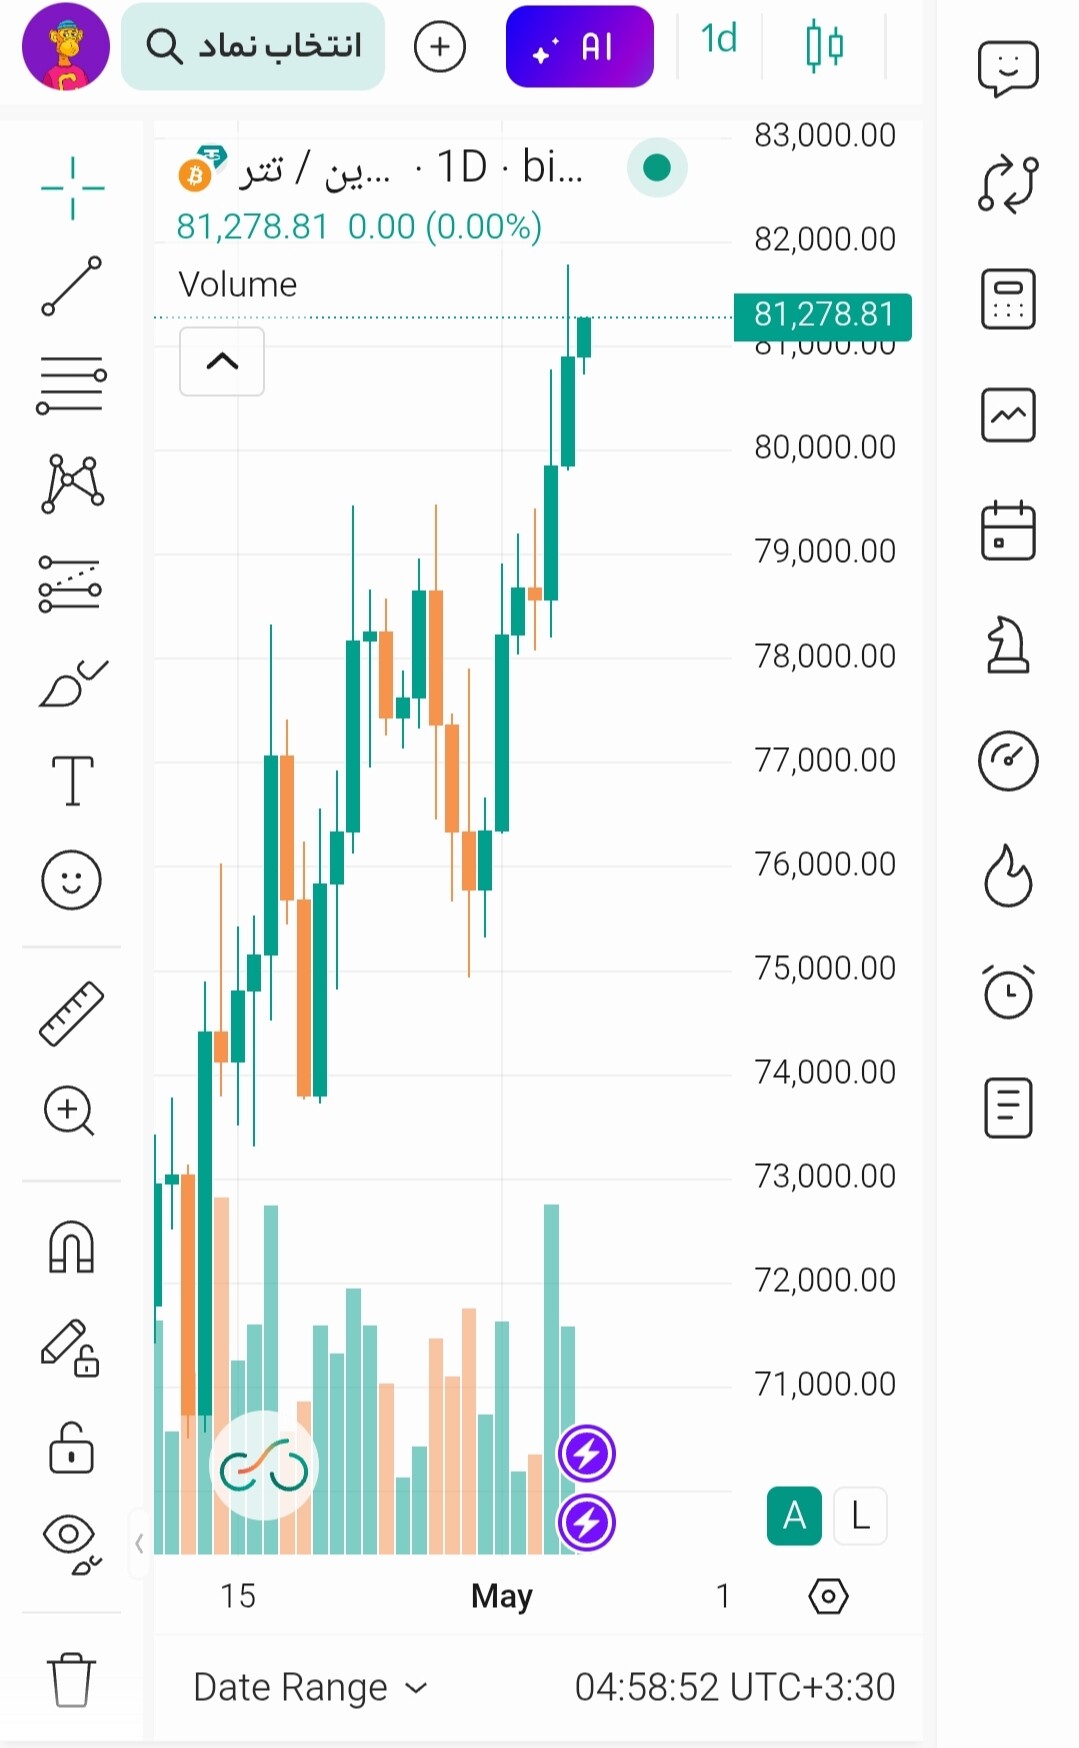Open the emoji sticker tool

71,880
